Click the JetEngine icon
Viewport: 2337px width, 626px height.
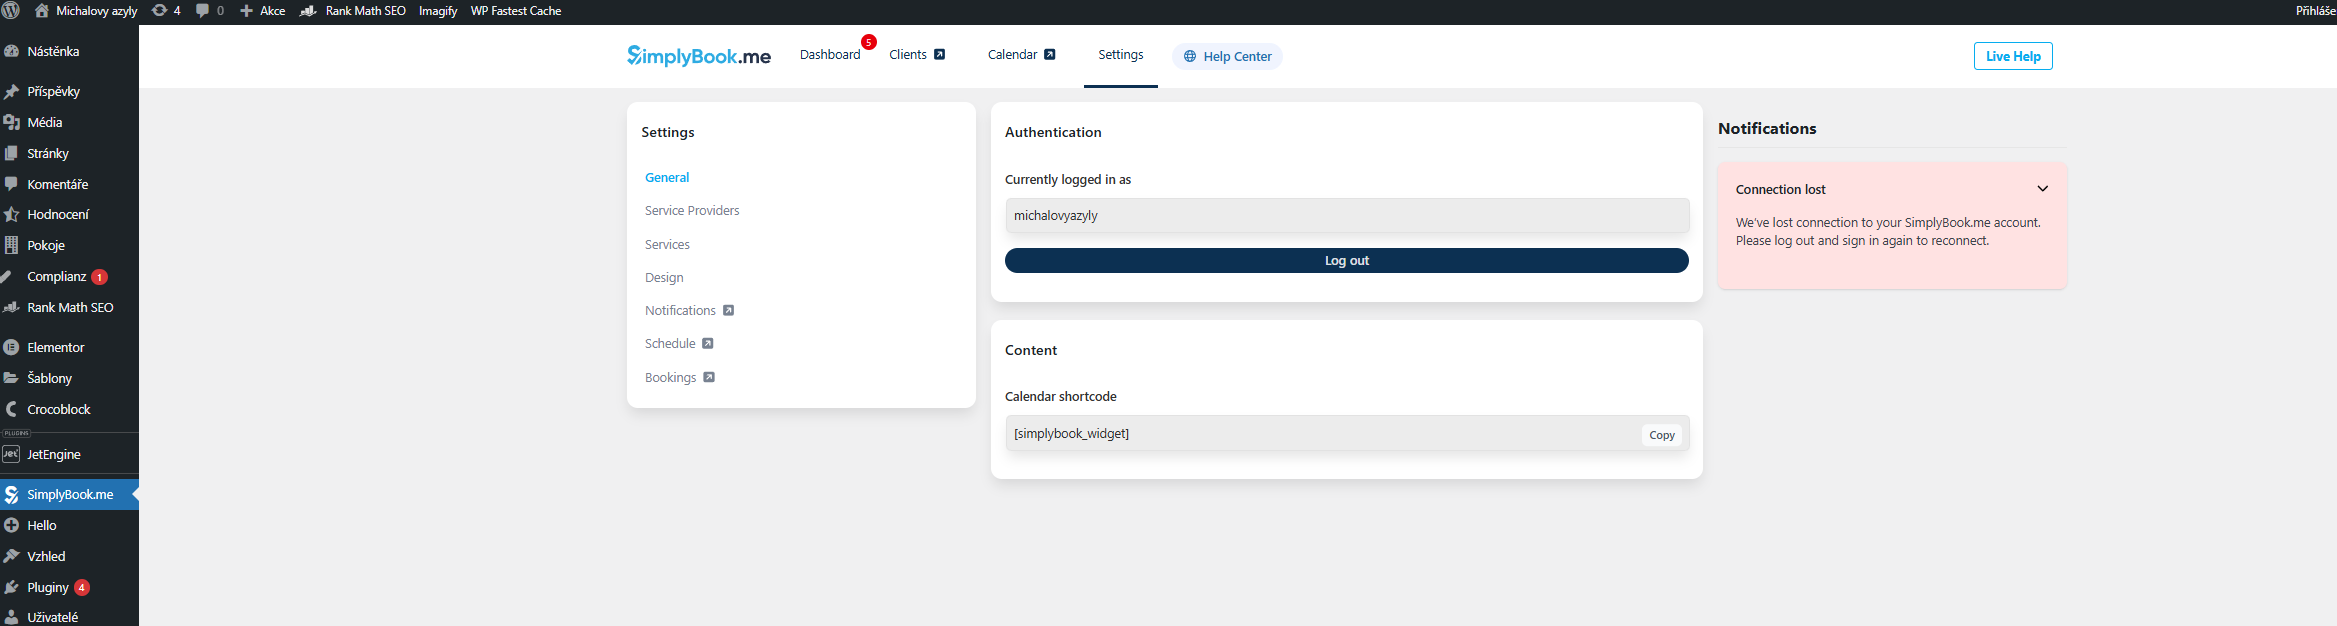coord(11,454)
